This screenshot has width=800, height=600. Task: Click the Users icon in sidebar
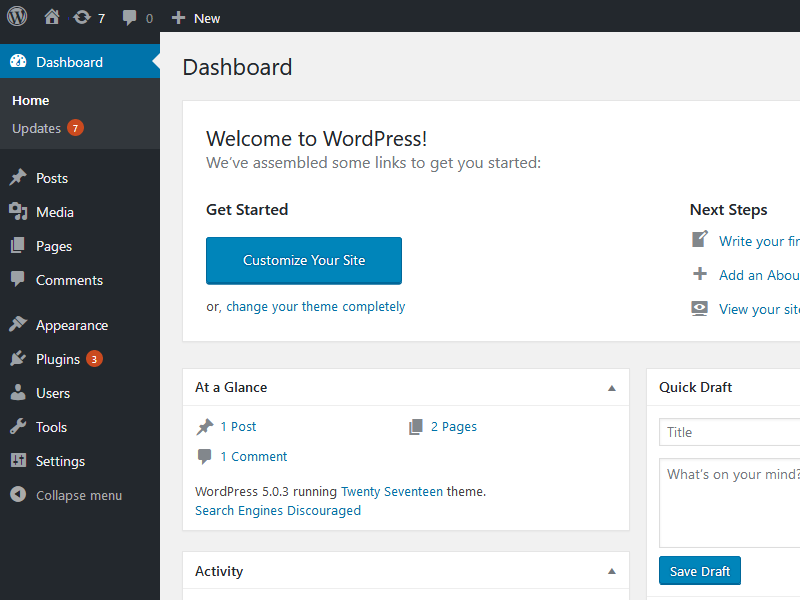tap(18, 393)
